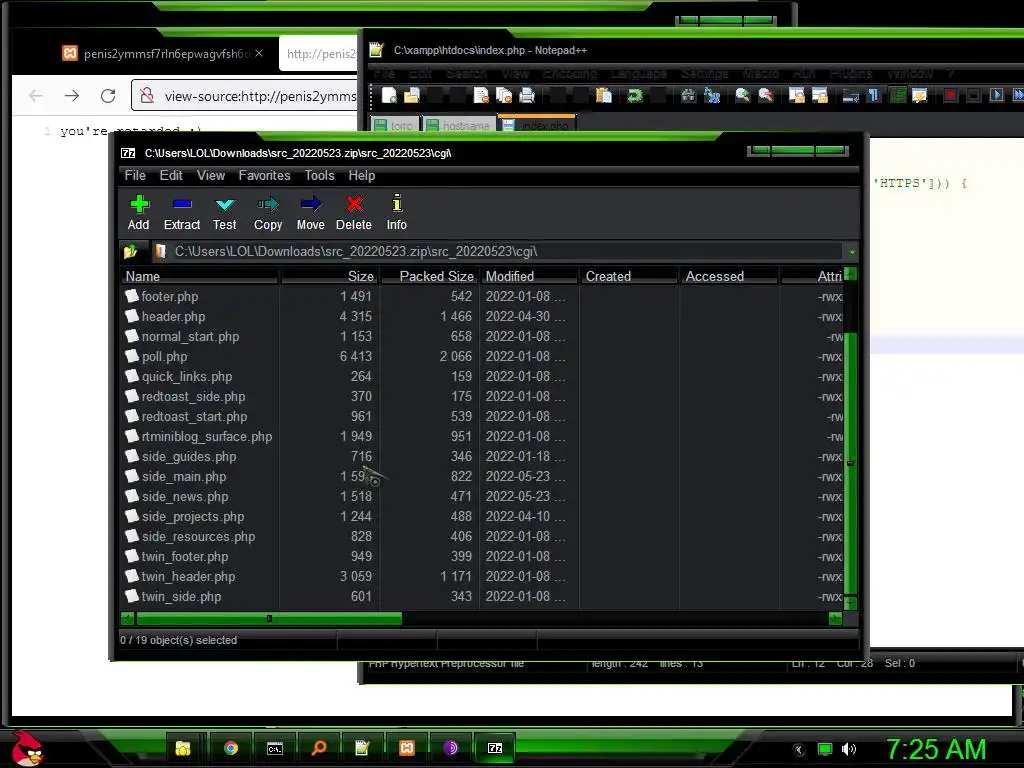The height and width of the screenshot is (768, 1024).
Task: Expand the 7-Zip path history dropdown
Action: 852,252
